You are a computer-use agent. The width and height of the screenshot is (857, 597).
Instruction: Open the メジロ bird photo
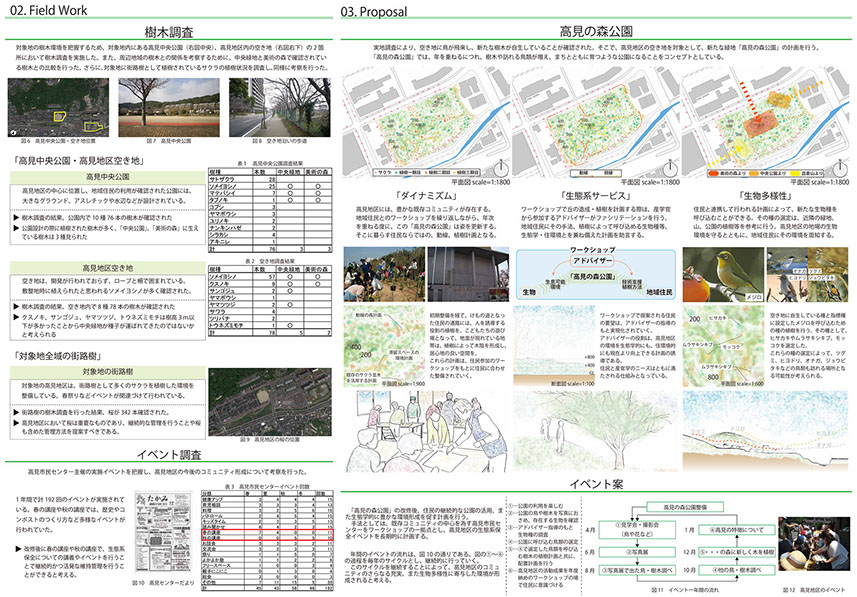[x=723, y=274]
